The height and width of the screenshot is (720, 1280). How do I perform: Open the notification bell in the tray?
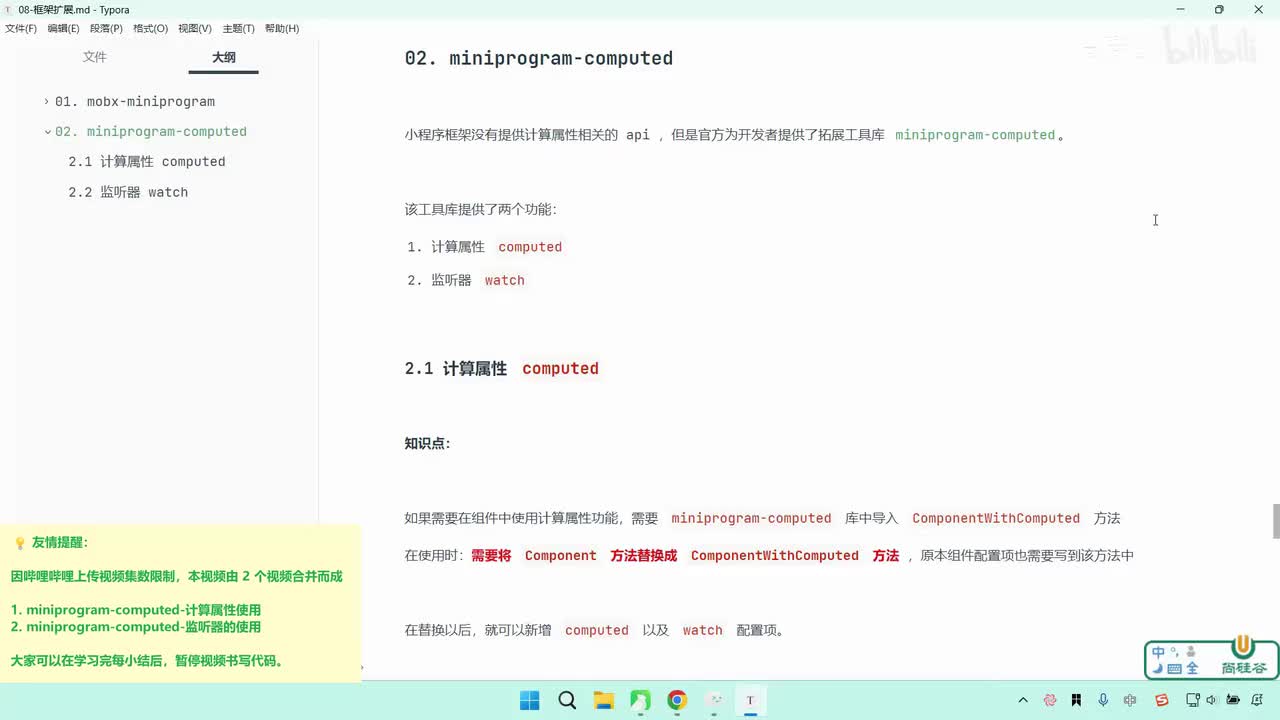[1256, 700]
